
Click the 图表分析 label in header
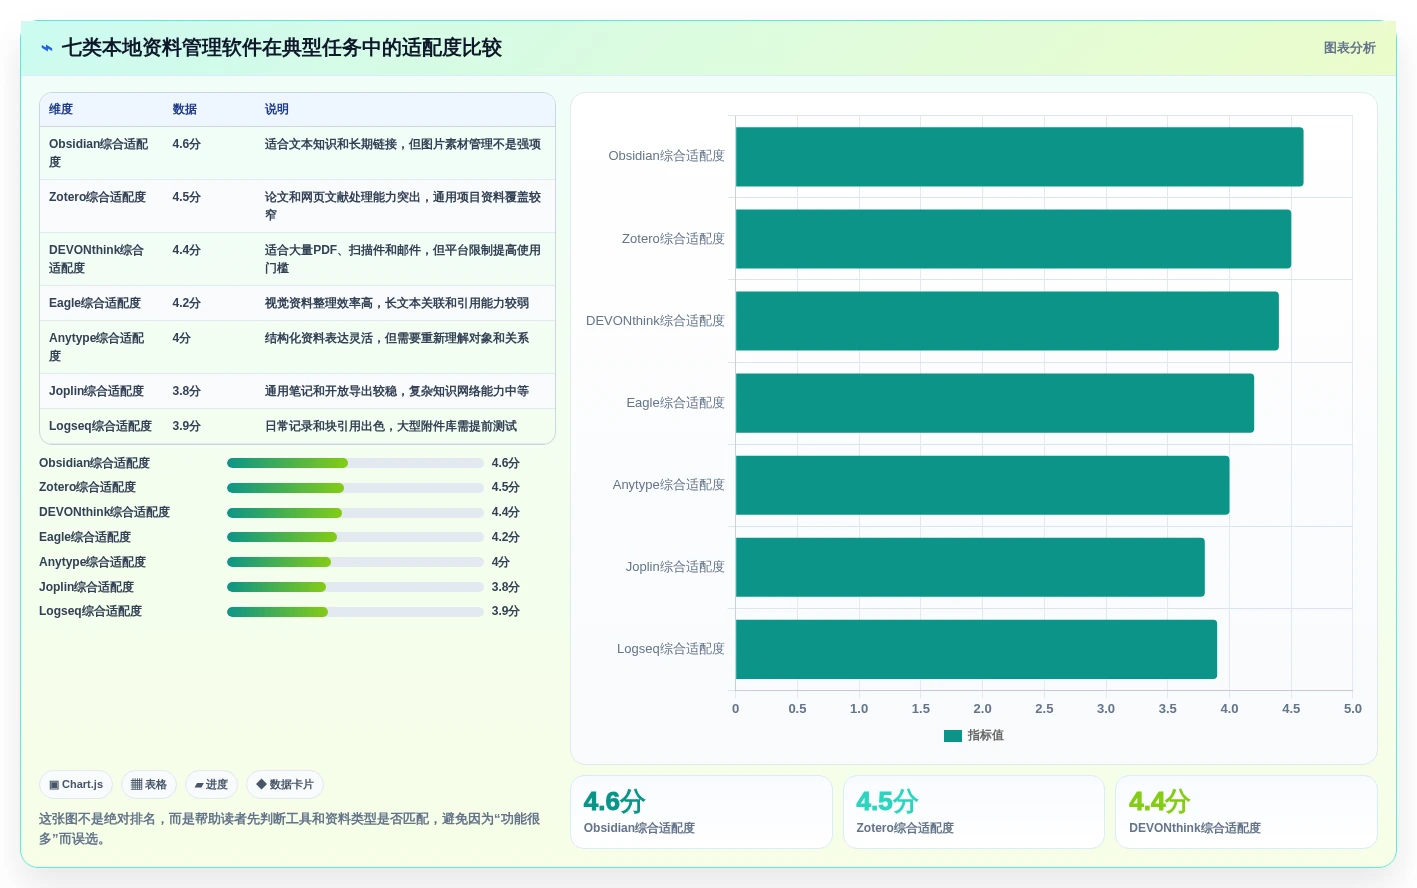[1349, 48]
